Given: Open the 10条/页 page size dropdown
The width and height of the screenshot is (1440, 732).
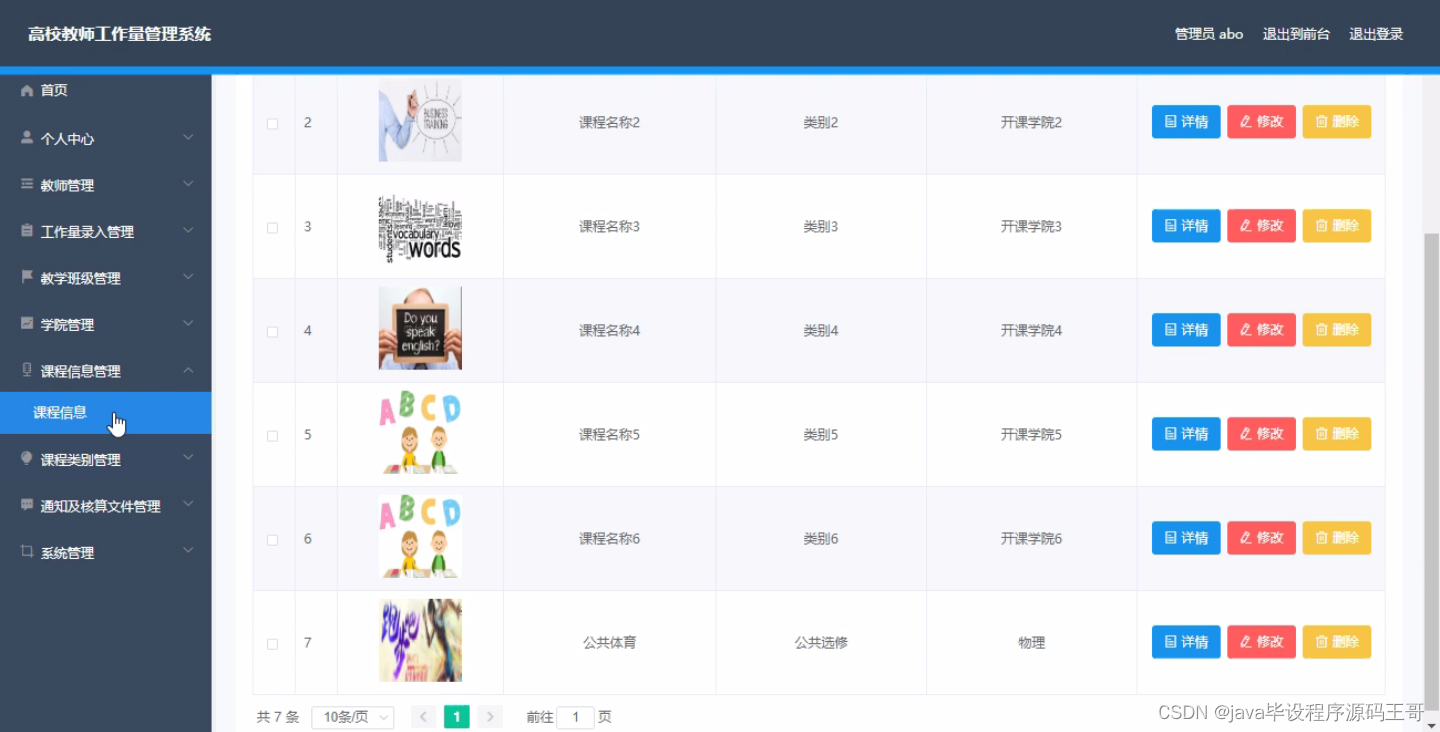Looking at the screenshot, I should [353, 717].
